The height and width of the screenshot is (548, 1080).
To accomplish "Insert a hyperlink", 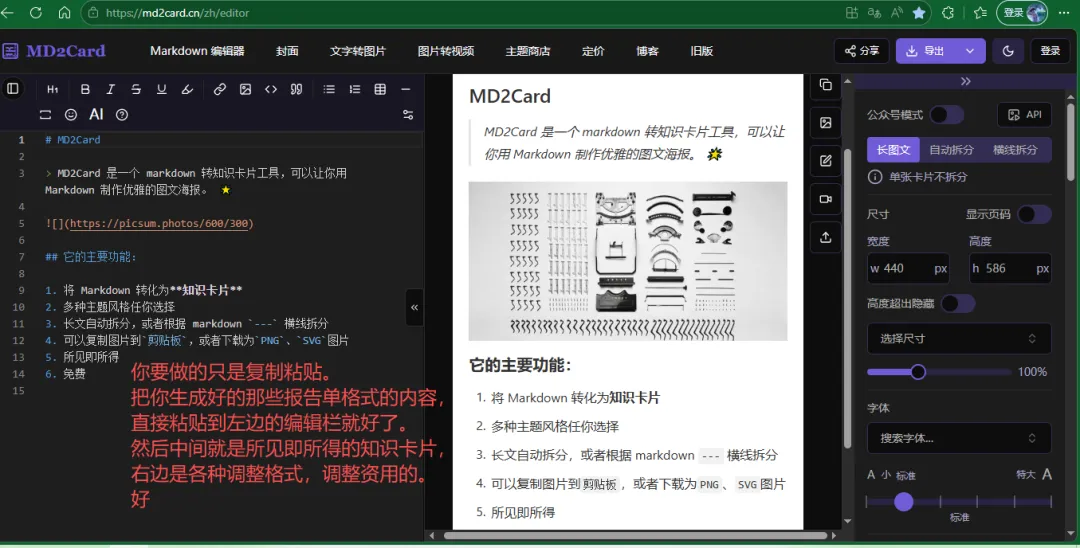I will [x=220, y=89].
